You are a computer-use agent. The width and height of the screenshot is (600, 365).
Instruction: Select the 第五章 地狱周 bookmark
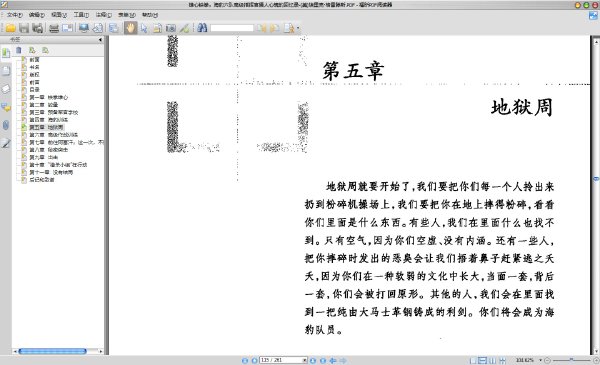click(46, 127)
